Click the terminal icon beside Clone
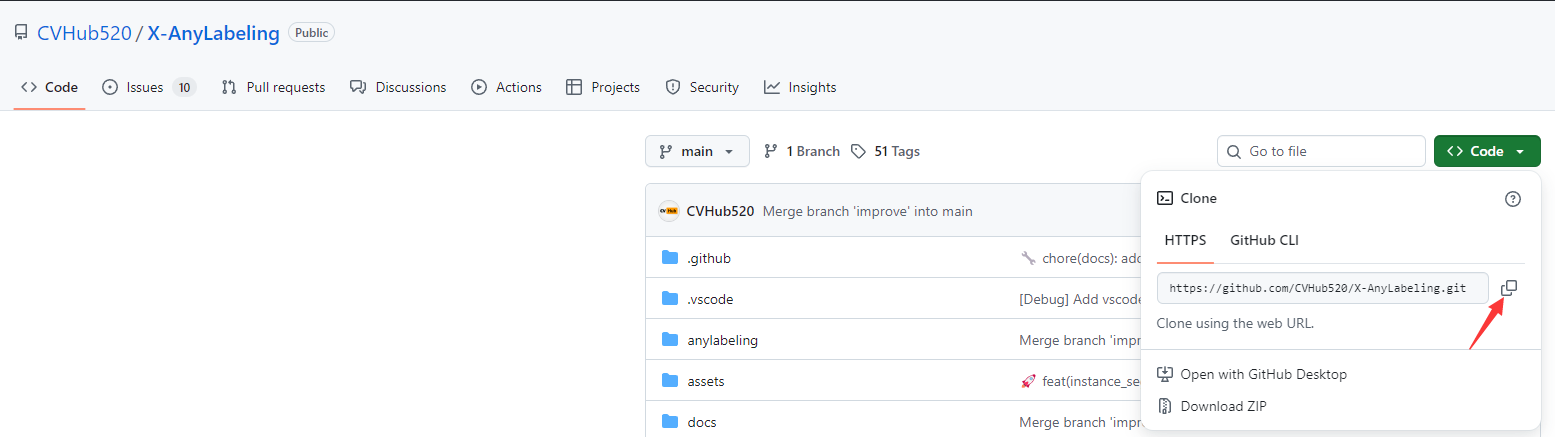The image size is (1555, 437). click(1165, 198)
